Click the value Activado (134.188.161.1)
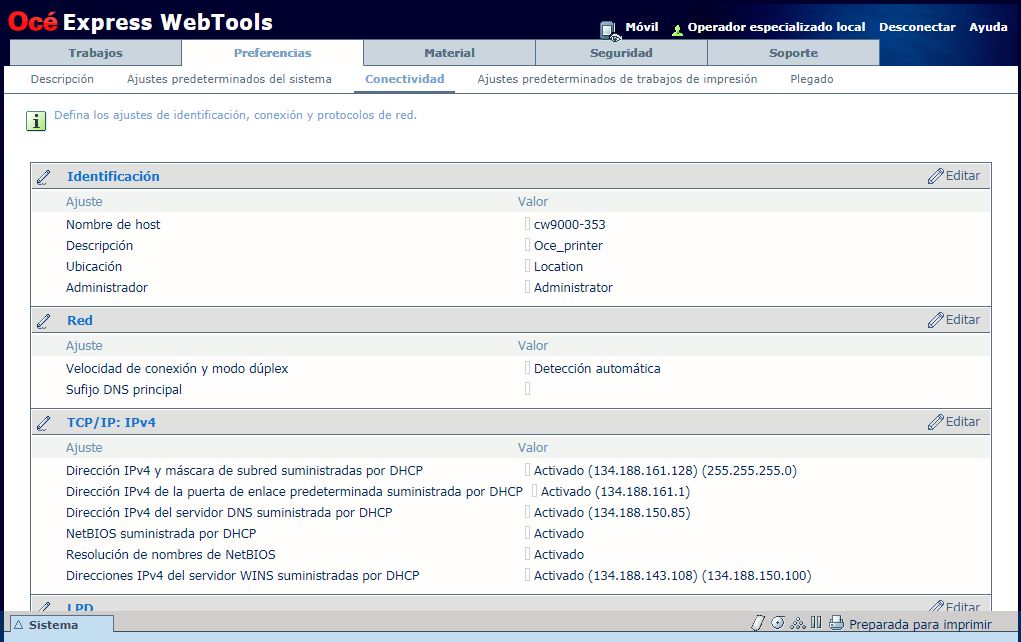The width and height of the screenshot is (1021, 642). [x=615, y=492]
